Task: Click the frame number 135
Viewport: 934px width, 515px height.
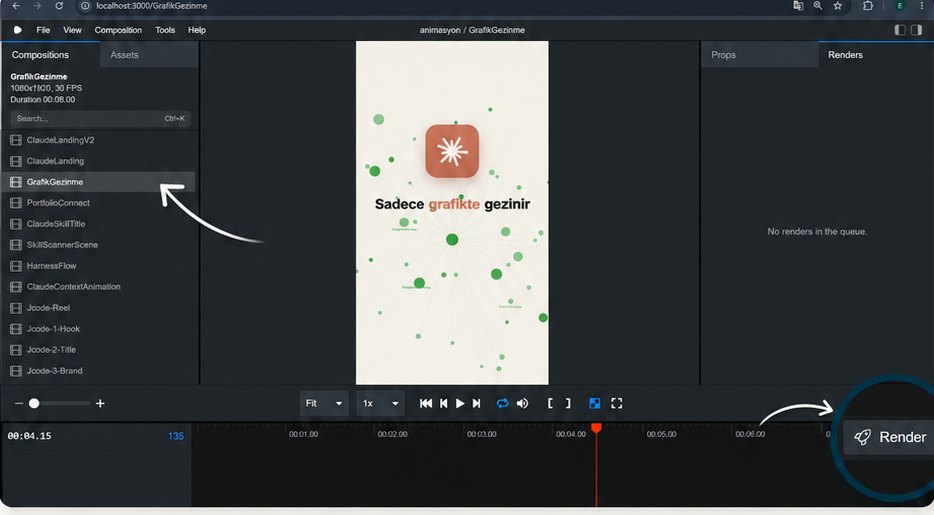Action: 176,436
